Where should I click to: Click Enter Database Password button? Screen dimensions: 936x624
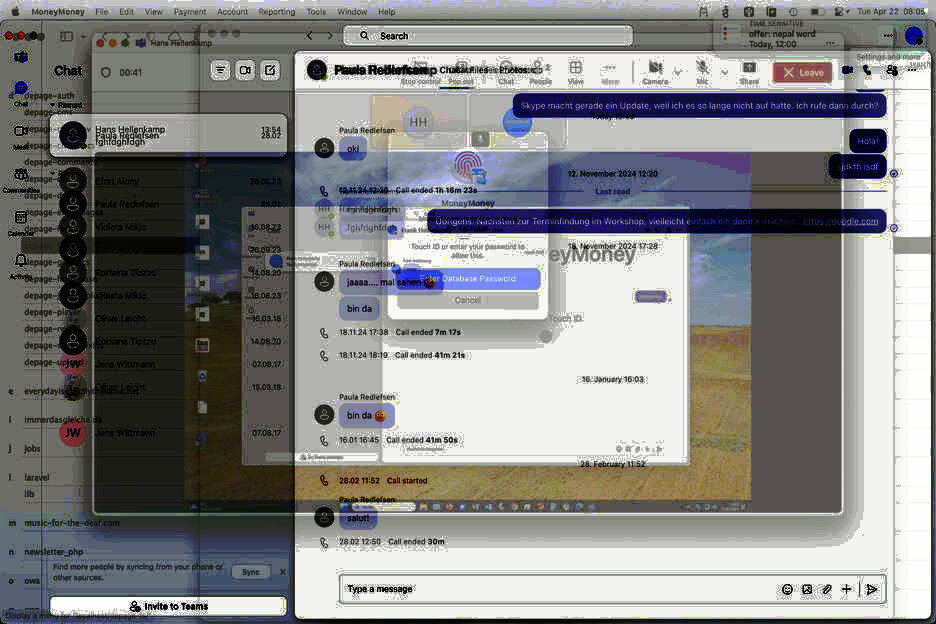click(x=468, y=279)
